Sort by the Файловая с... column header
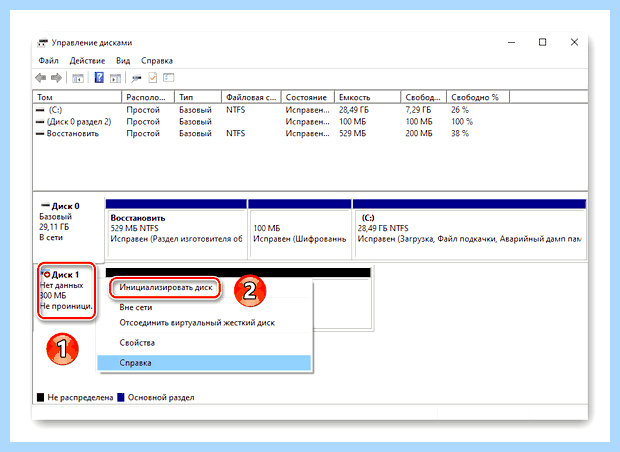Viewport: 620px width, 452px height. pos(251,97)
